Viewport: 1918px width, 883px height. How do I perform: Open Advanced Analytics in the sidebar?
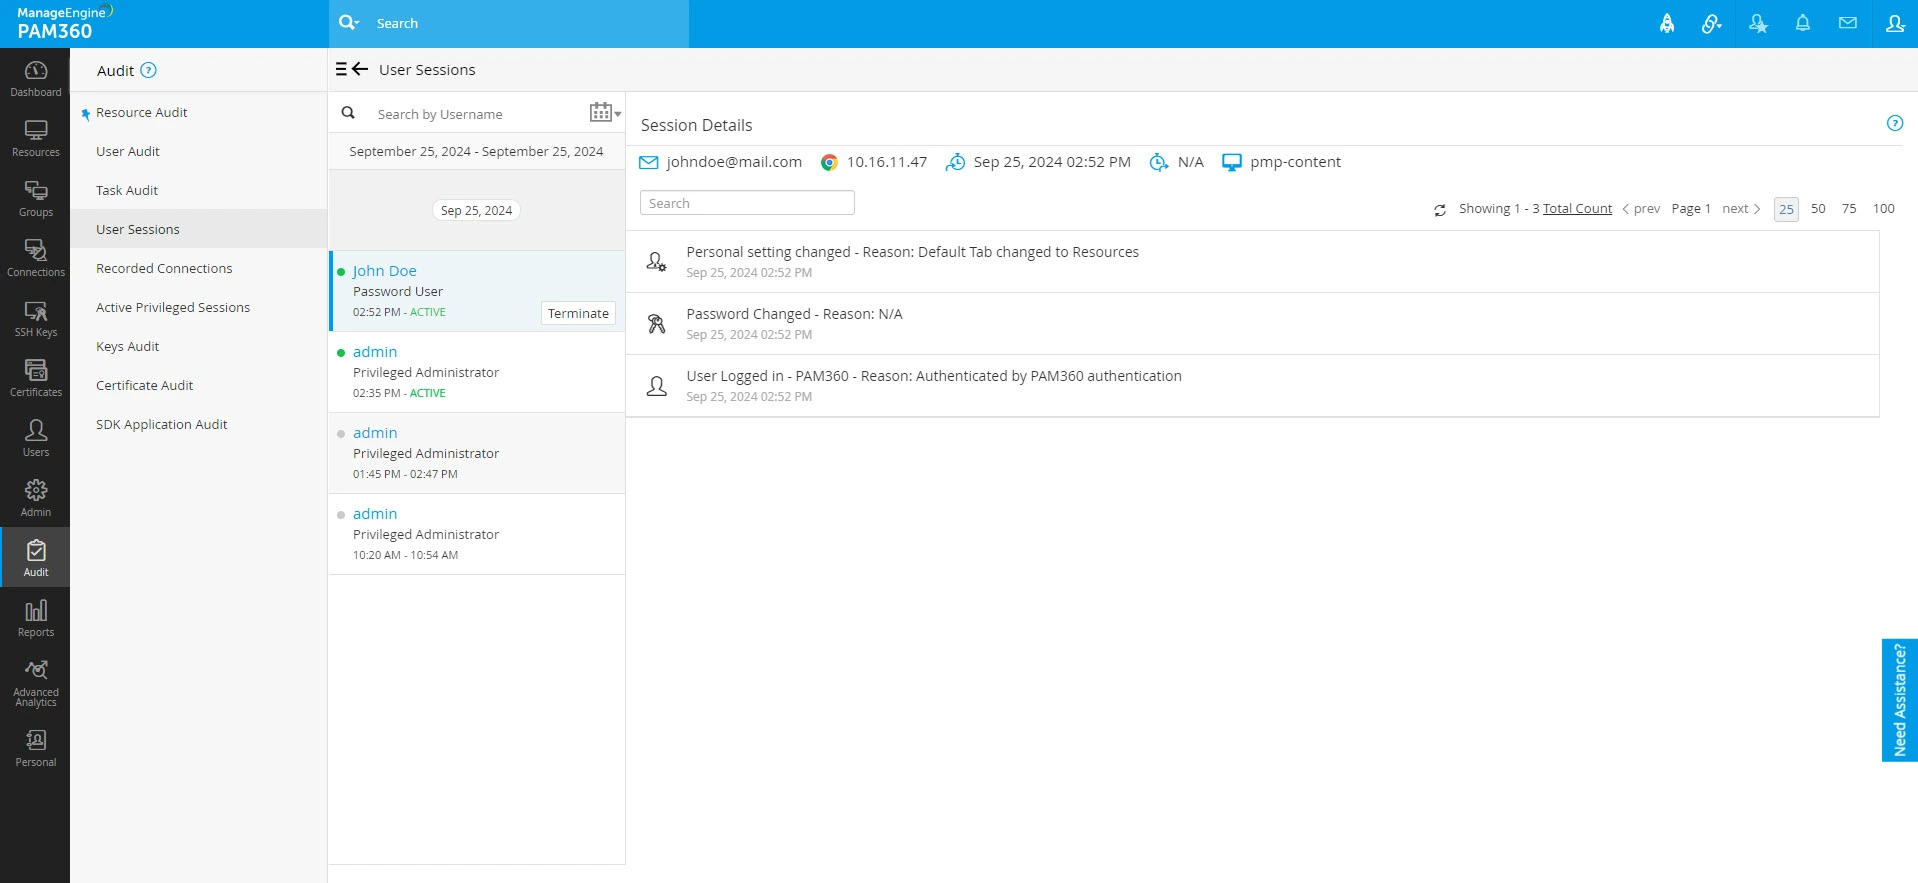[x=35, y=683]
